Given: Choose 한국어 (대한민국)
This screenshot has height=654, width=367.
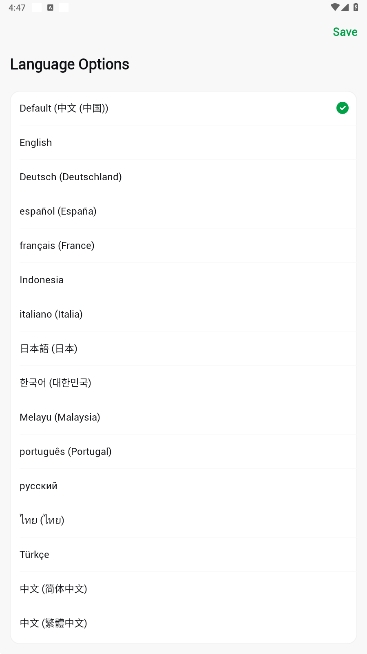Looking at the screenshot, I should 184,382.
